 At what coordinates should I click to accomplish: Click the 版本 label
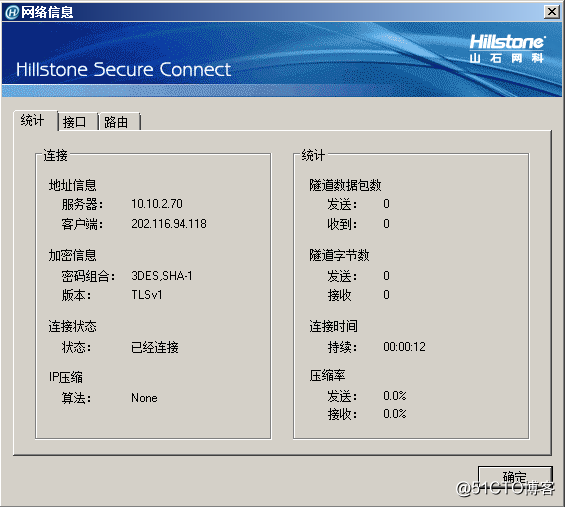[x=76, y=295]
